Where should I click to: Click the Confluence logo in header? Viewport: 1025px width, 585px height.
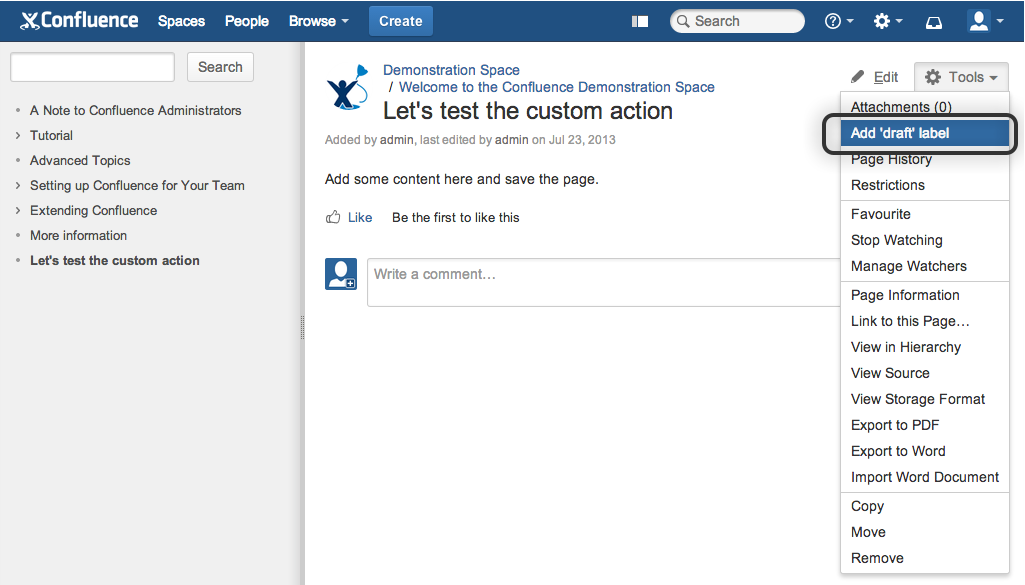tap(82, 21)
